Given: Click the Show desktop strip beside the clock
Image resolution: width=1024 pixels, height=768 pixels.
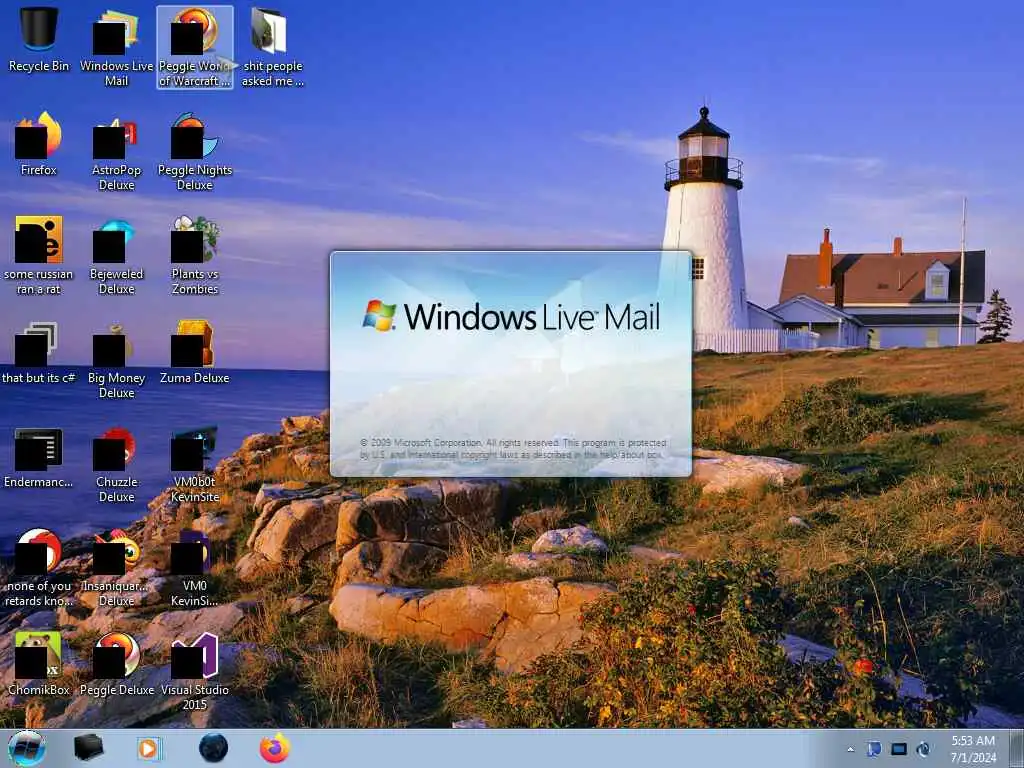Looking at the screenshot, I should pyautogui.click(x=1017, y=748).
